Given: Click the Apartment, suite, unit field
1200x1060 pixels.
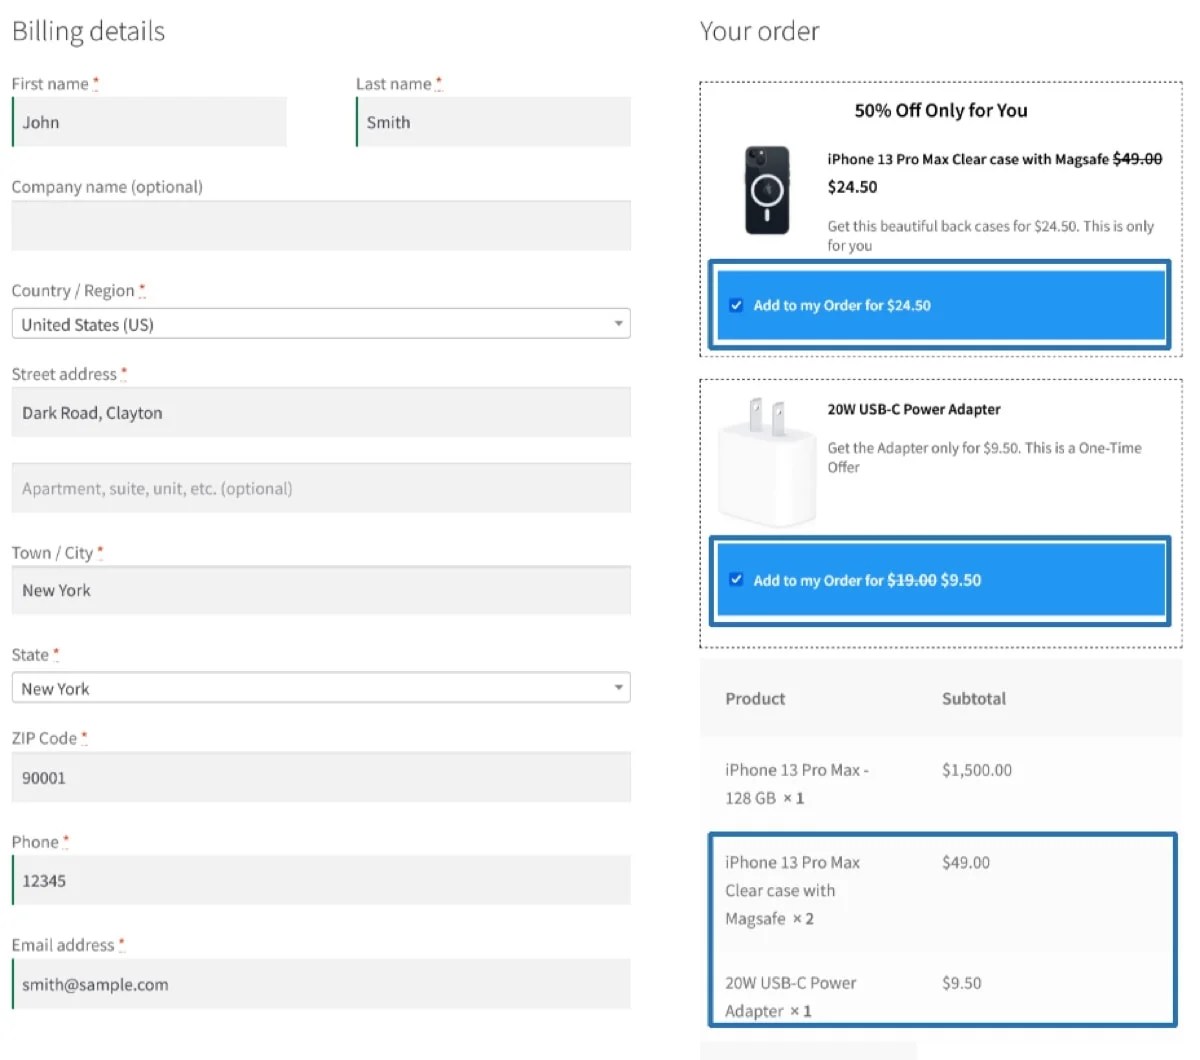Looking at the screenshot, I should [x=320, y=489].
